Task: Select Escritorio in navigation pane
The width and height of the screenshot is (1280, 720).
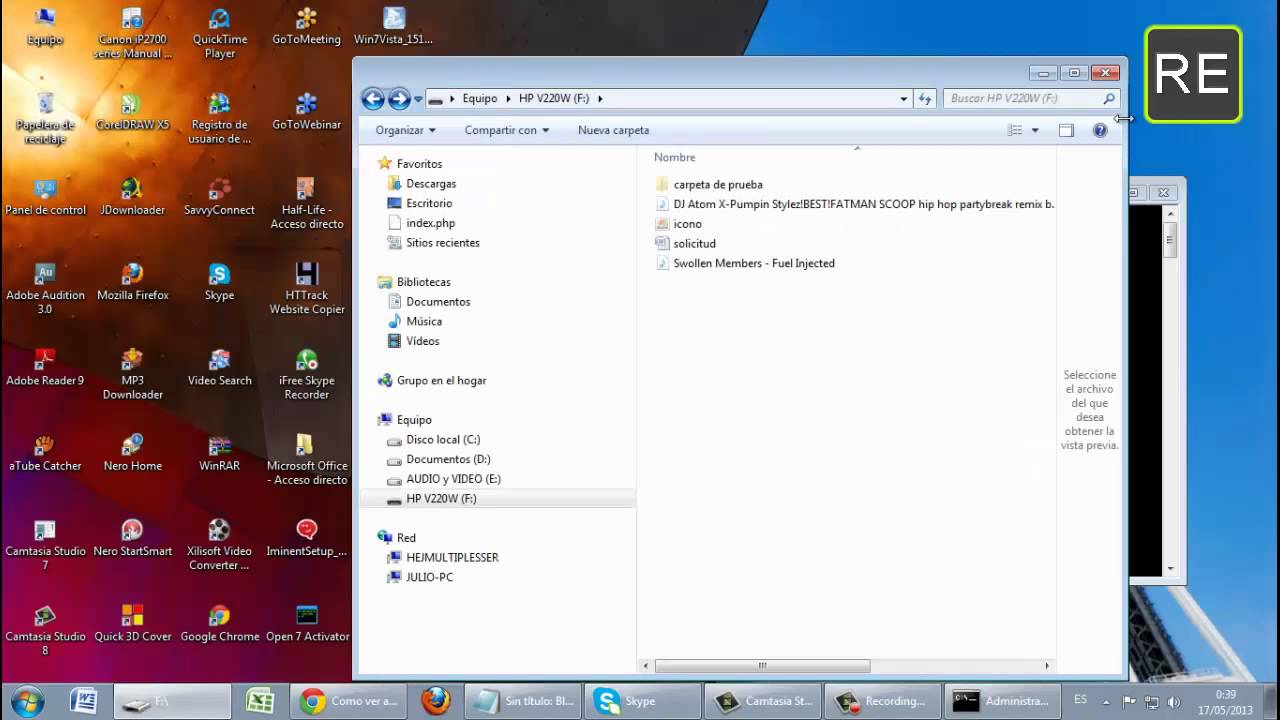Action: pos(429,203)
